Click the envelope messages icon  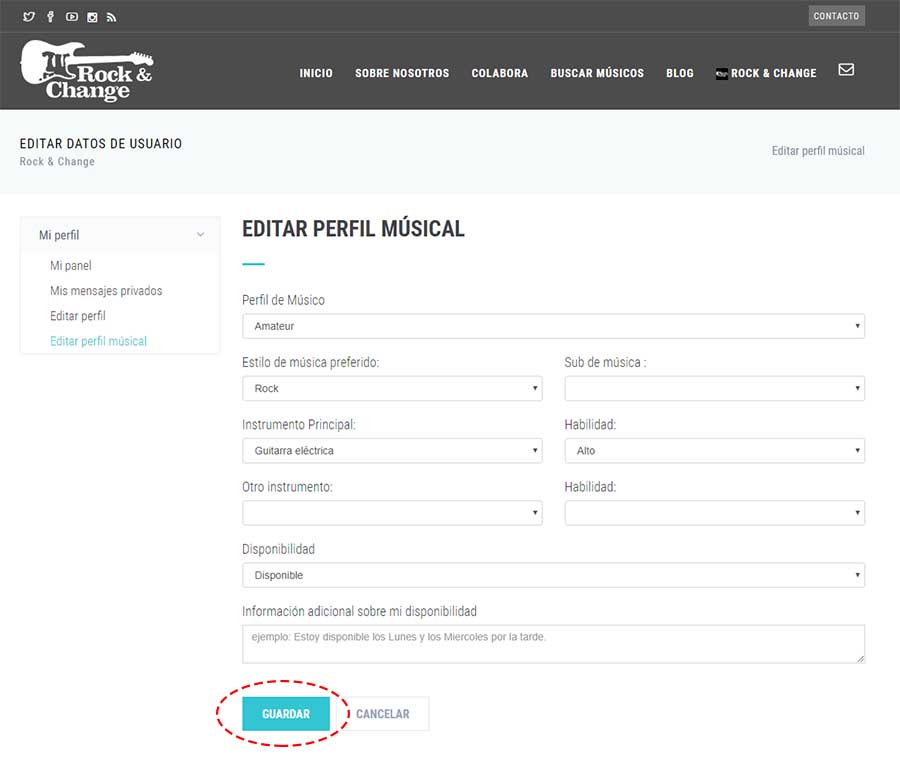pos(846,70)
